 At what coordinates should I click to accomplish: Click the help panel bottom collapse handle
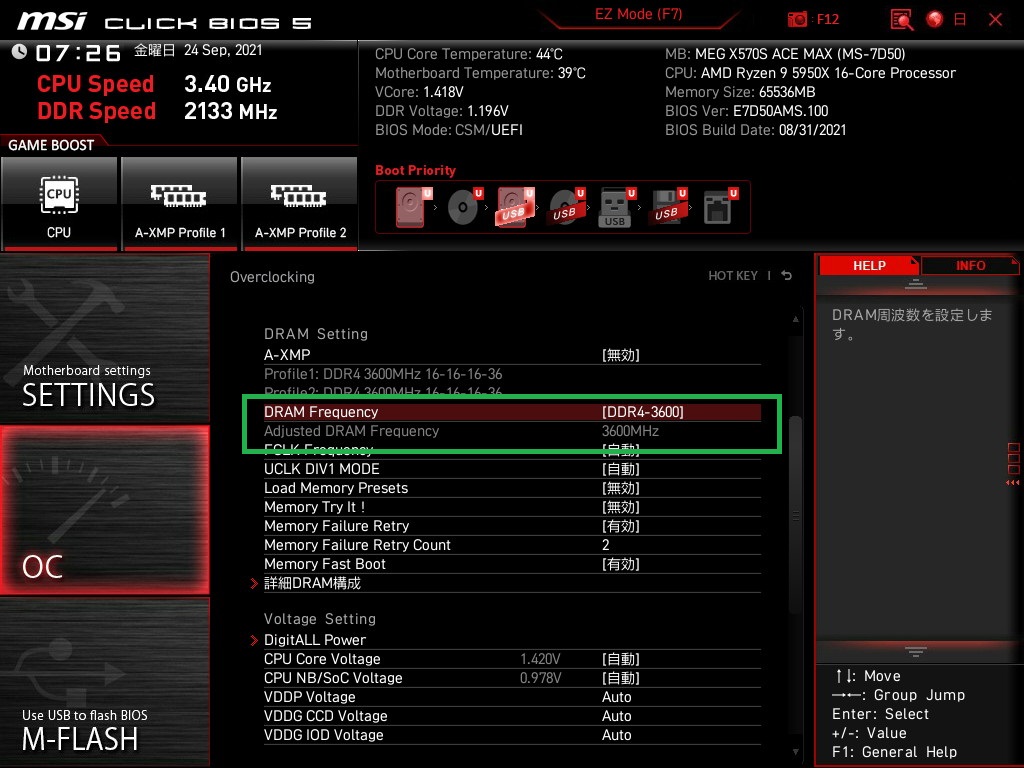916,651
